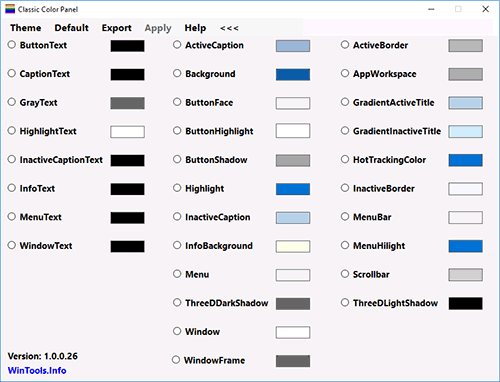Select the Background radio button
The height and width of the screenshot is (382, 500).
pyautogui.click(x=177, y=73)
